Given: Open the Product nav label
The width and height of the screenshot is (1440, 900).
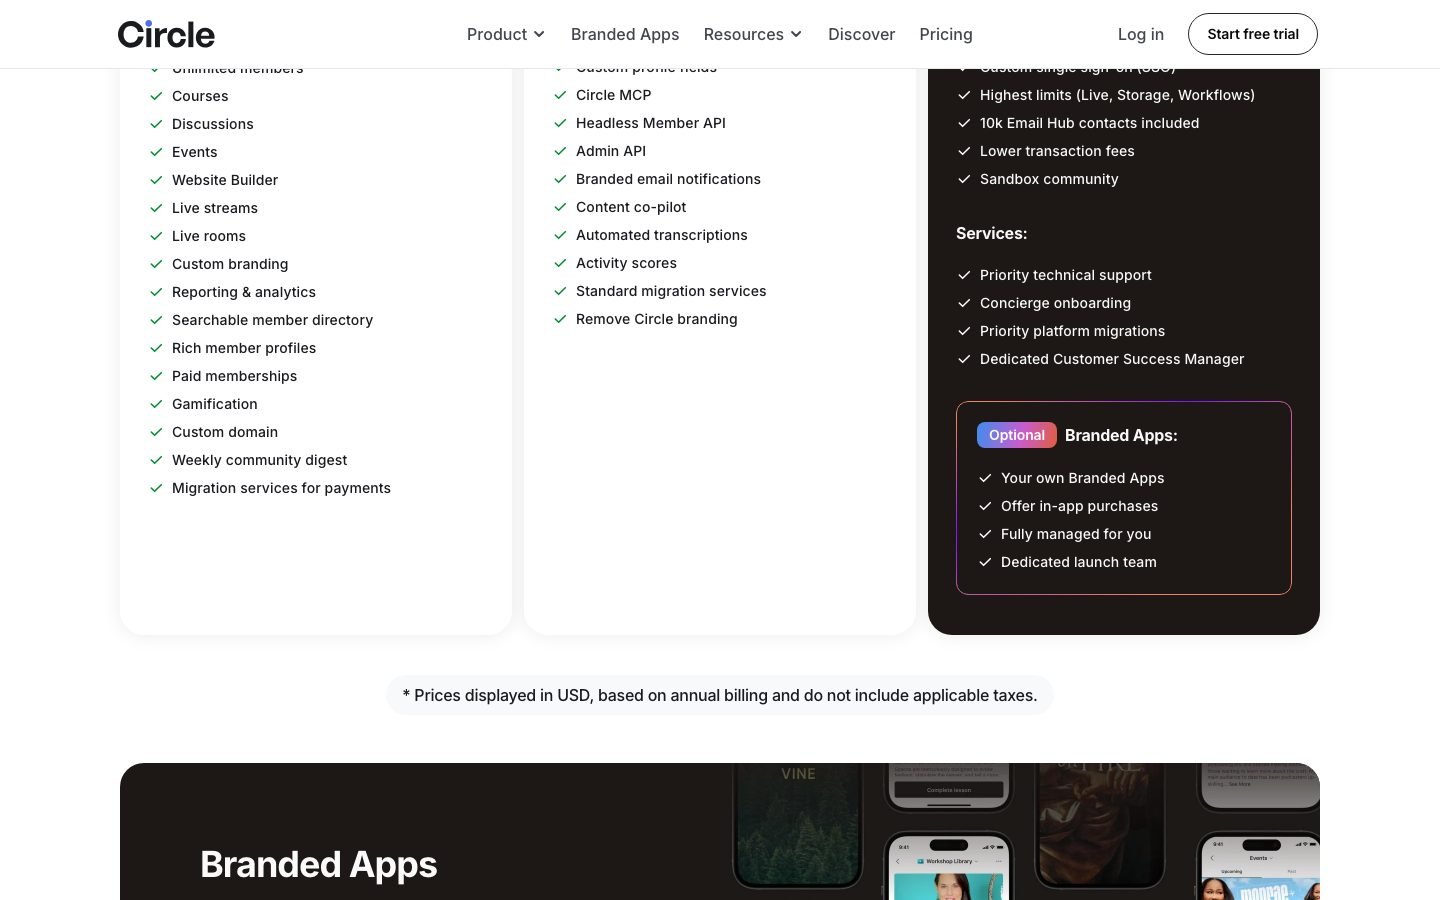Looking at the screenshot, I should [x=497, y=34].
